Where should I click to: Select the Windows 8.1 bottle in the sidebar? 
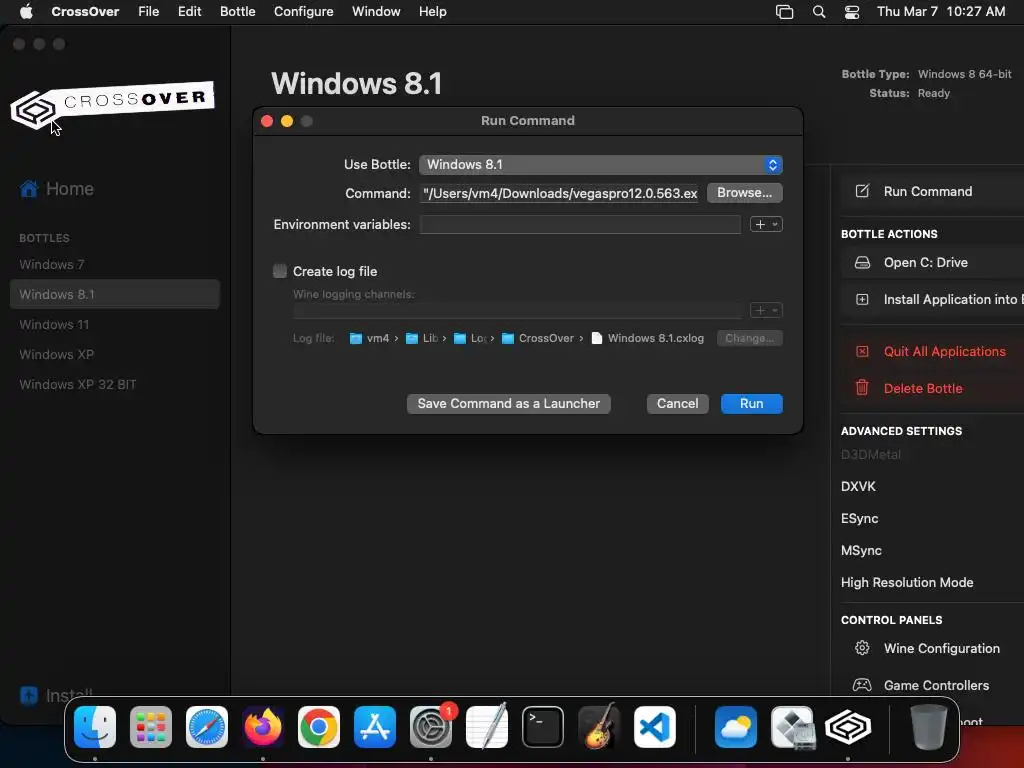pos(114,295)
